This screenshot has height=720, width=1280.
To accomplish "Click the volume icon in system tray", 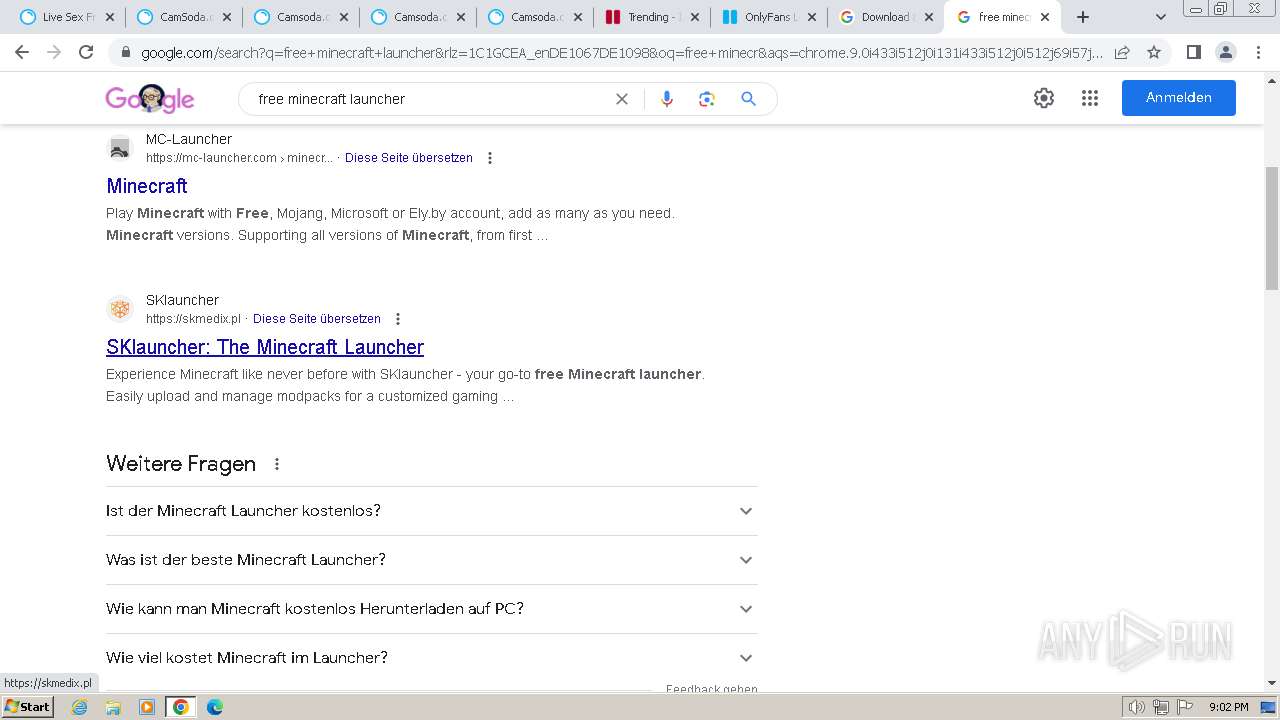I will point(1136,707).
